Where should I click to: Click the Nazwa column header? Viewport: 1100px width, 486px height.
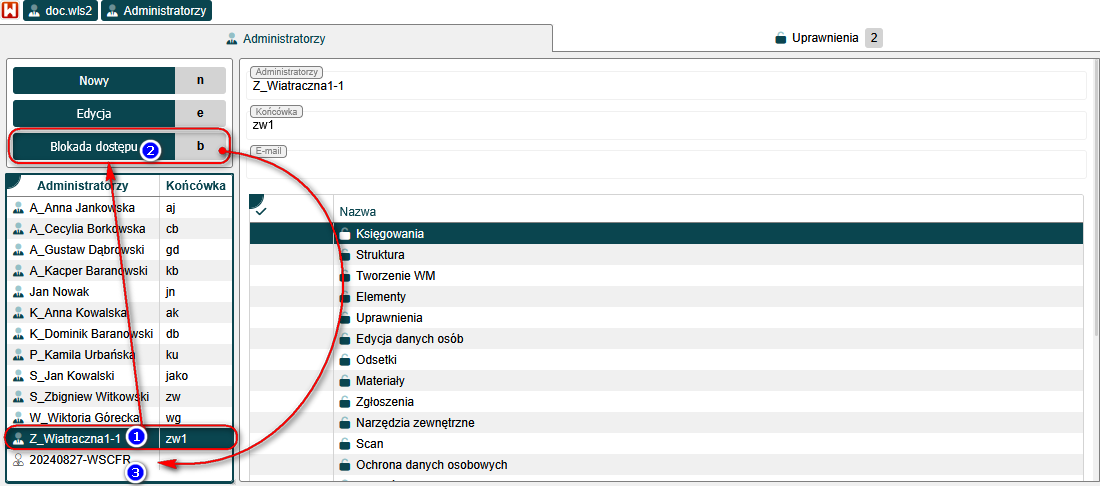point(710,211)
